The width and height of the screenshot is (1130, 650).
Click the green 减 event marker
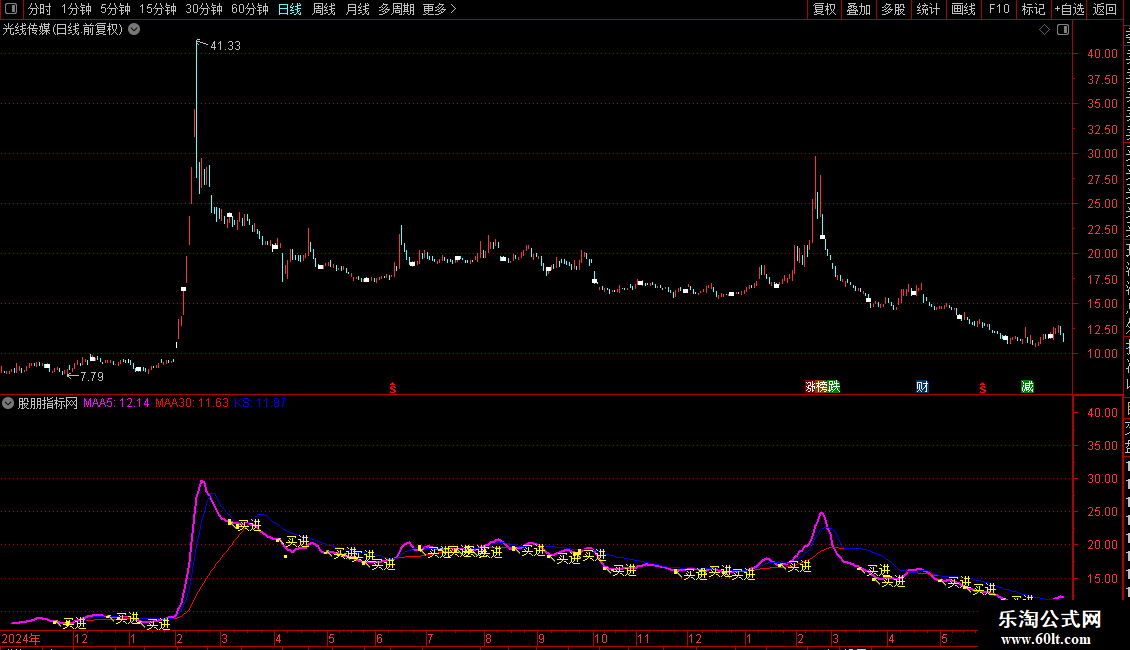(x=1028, y=387)
